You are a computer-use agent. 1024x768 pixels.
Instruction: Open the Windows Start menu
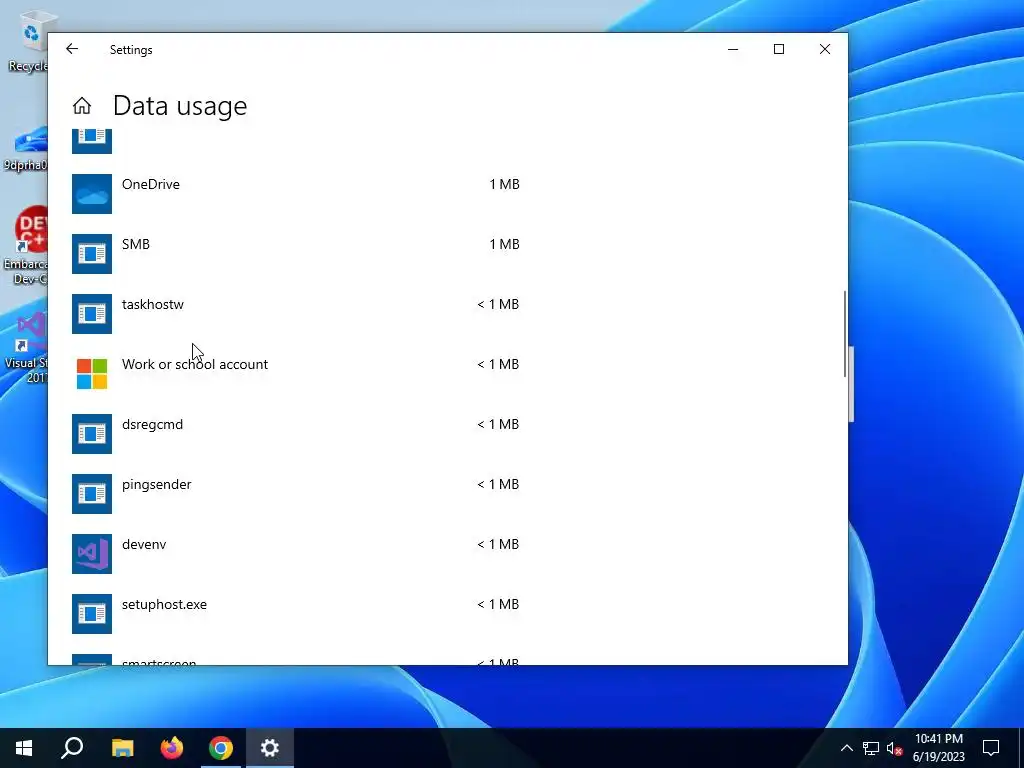[x=24, y=748]
